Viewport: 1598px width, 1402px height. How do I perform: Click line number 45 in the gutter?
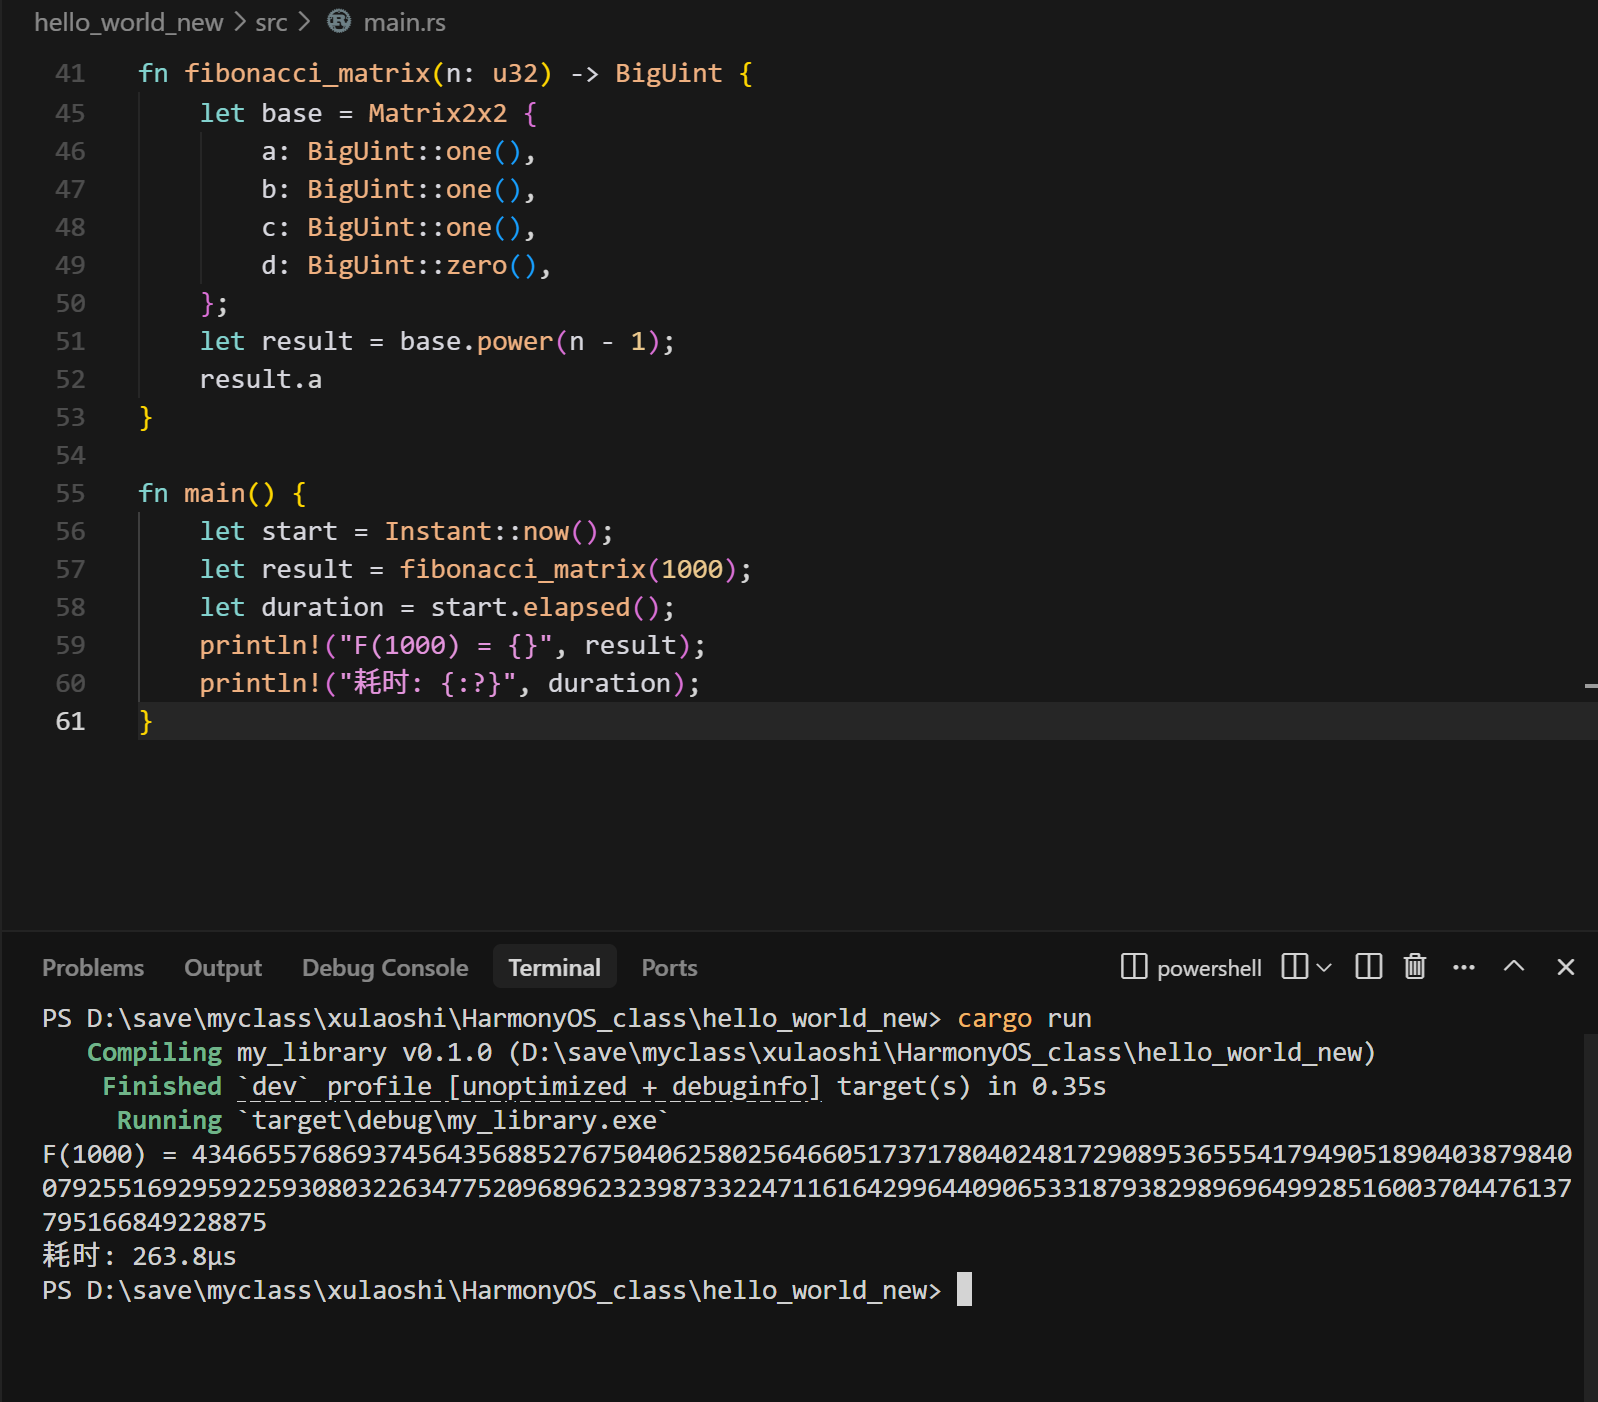(70, 113)
